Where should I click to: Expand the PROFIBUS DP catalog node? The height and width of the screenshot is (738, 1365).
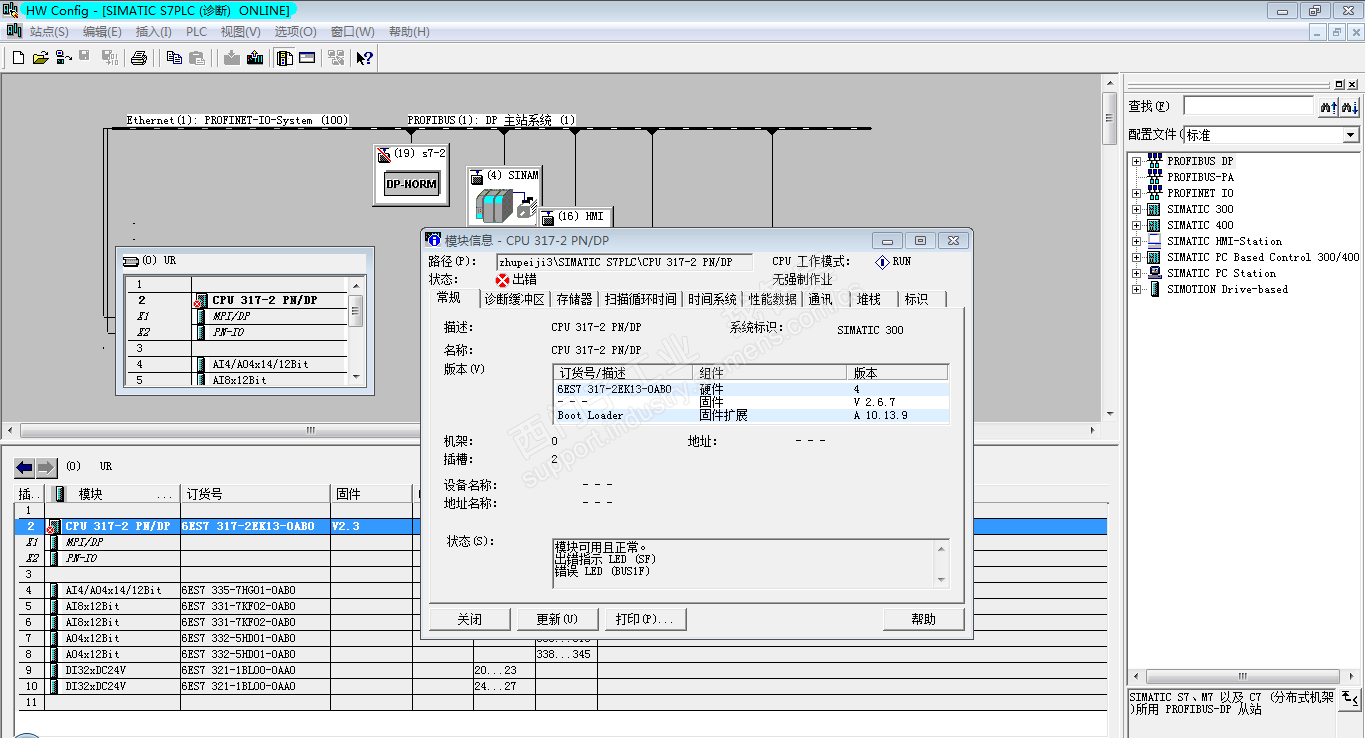coord(1136,161)
